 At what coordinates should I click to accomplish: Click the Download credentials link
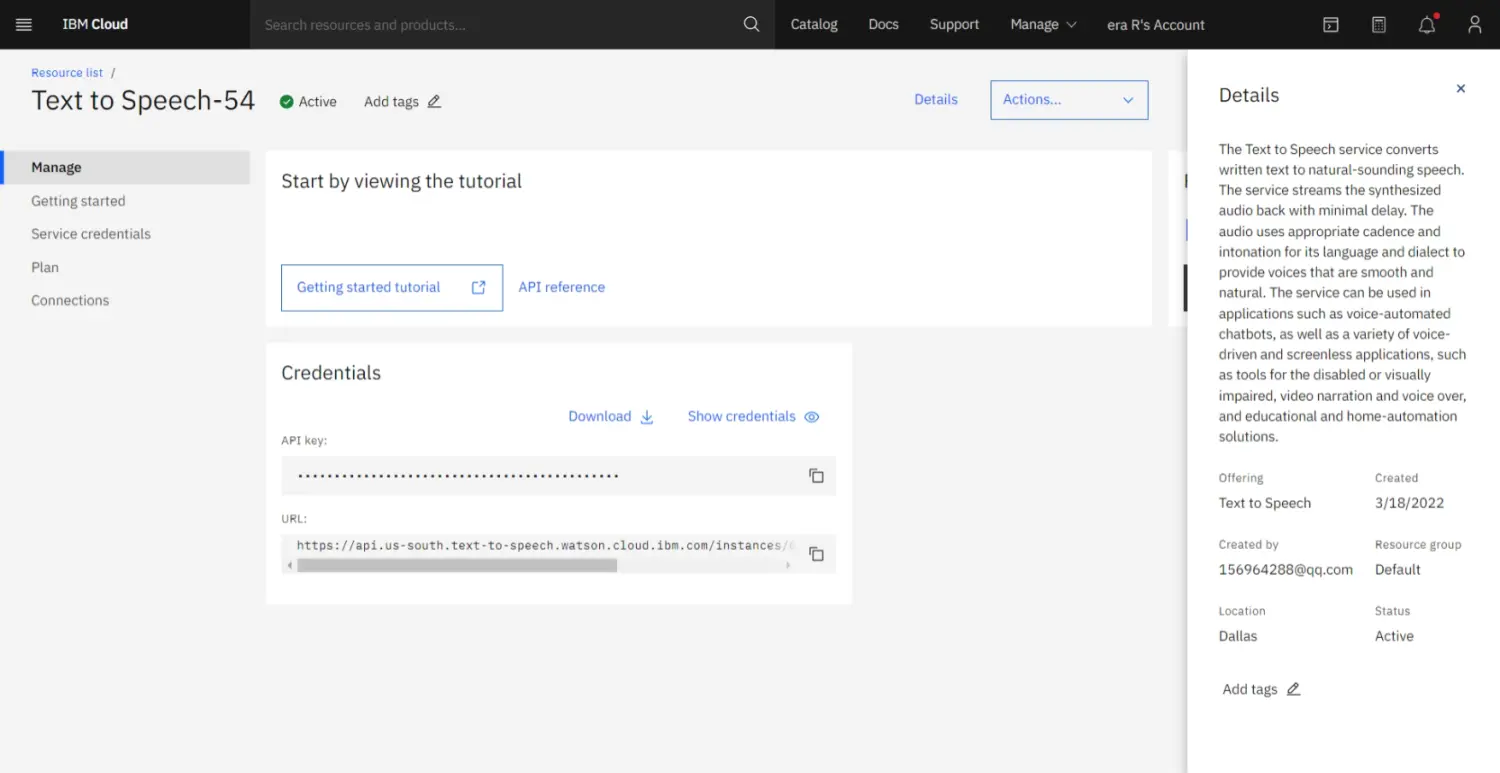[x=610, y=417]
